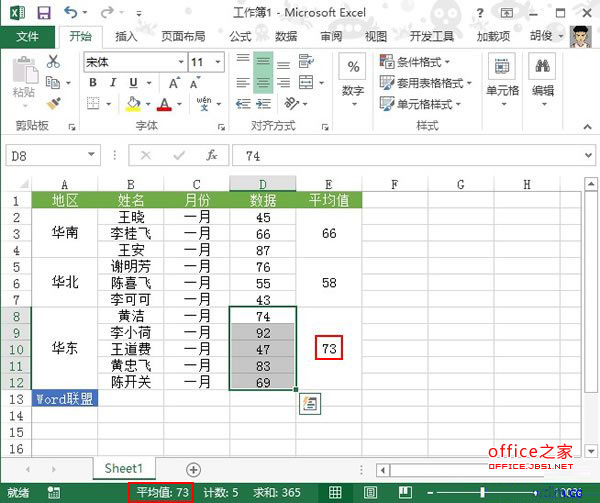600x503 pixels.
Task: Click the Copy icon in clipboard group
Action: (x=53, y=82)
